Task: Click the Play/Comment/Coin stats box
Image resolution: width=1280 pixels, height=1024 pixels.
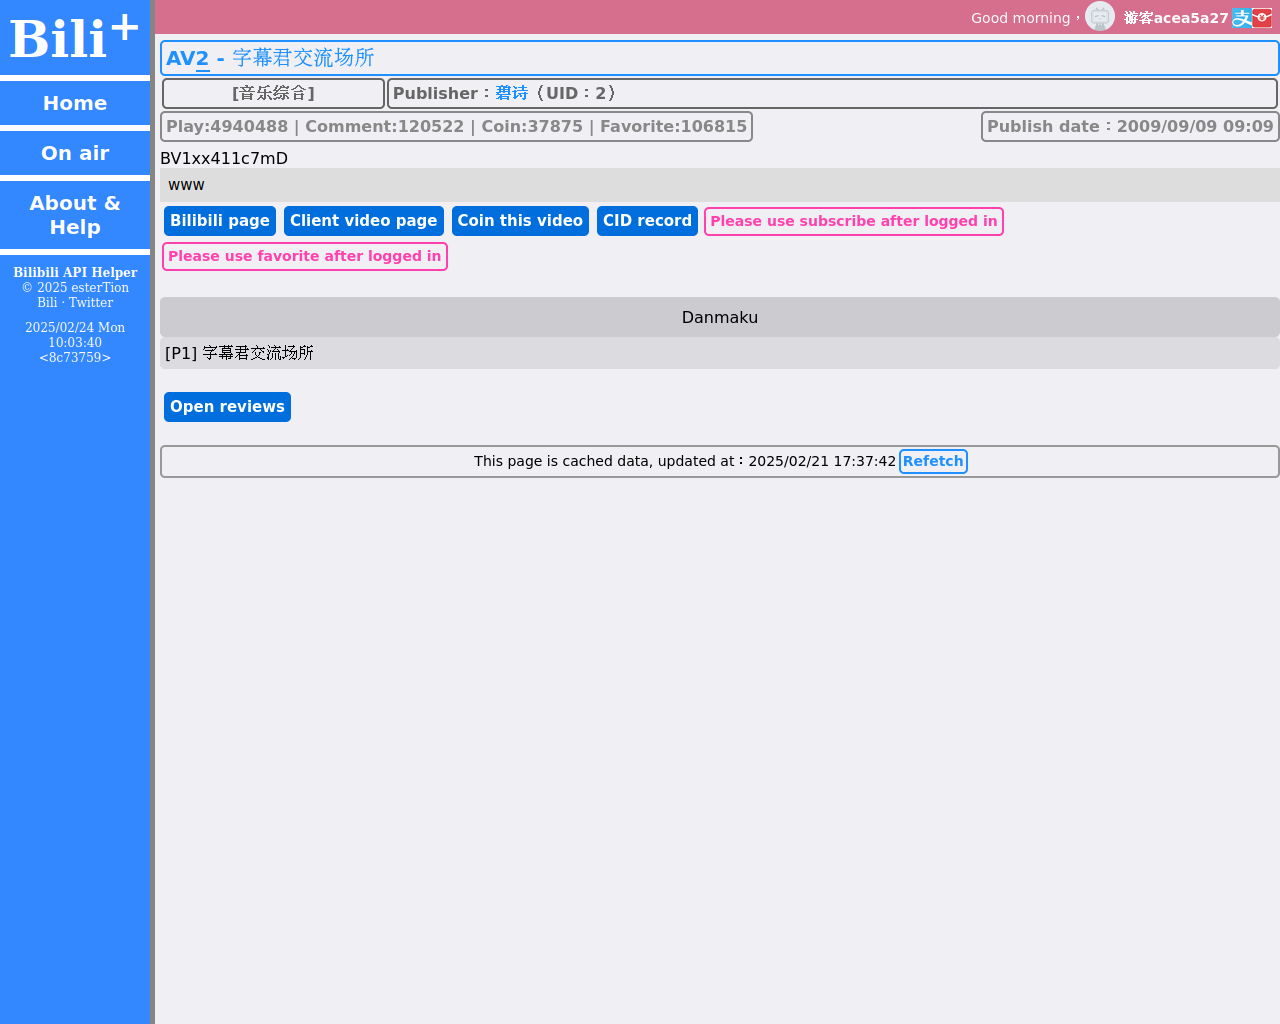Action: [456, 127]
